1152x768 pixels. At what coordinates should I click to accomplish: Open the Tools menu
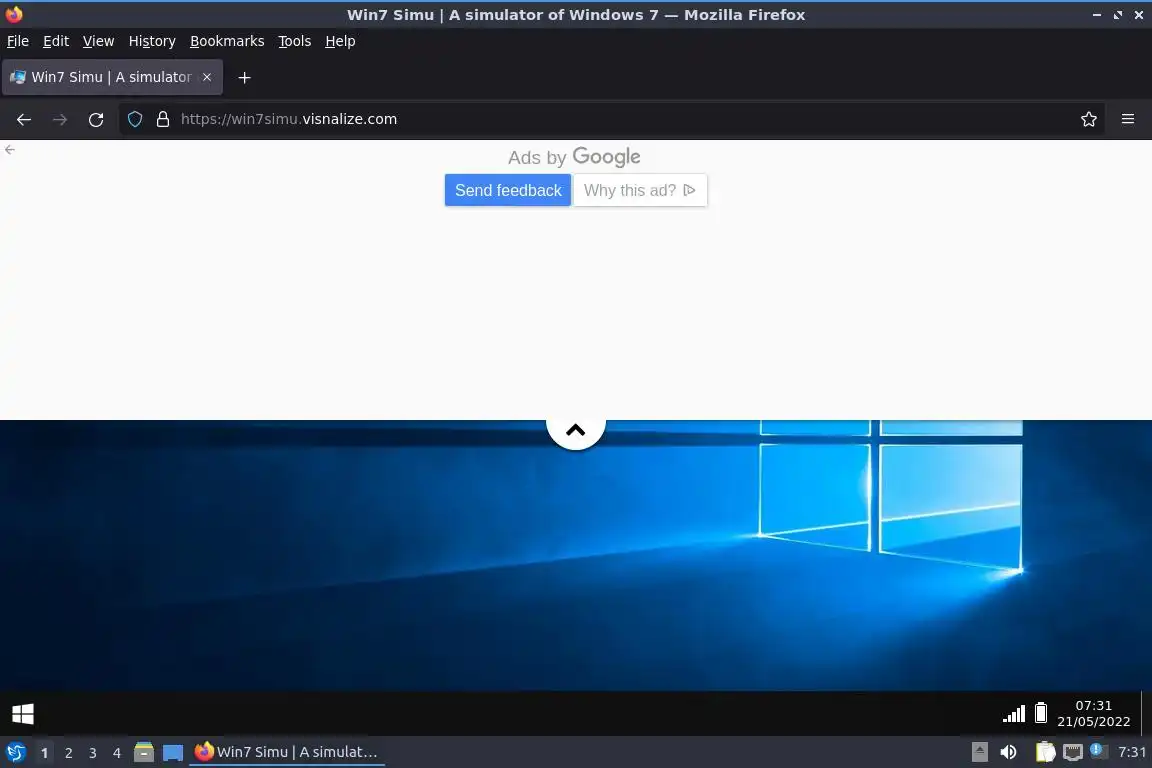pos(295,41)
